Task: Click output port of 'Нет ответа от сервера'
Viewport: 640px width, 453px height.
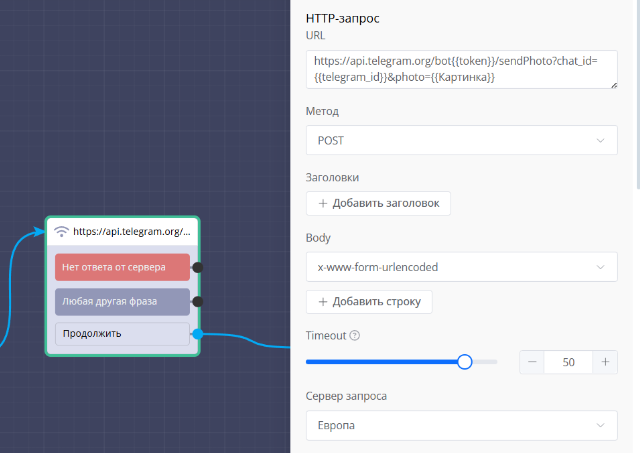Action: tap(197, 267)
